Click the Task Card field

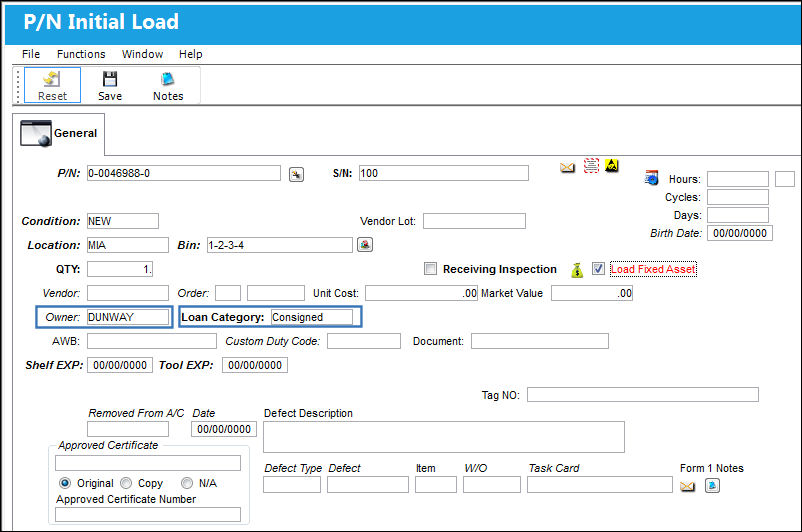(x=600, y=484)
